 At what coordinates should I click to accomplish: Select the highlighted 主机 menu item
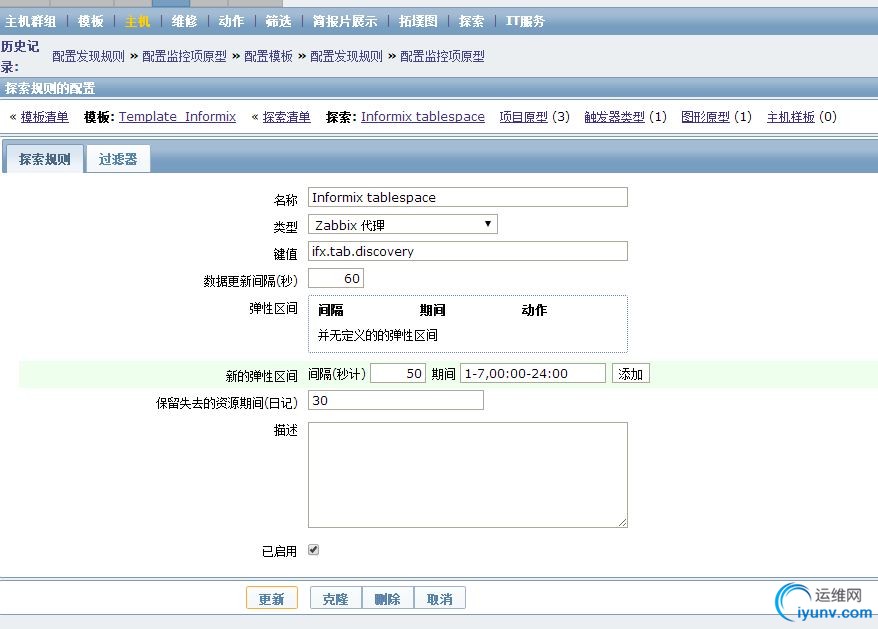coord(137,21)
